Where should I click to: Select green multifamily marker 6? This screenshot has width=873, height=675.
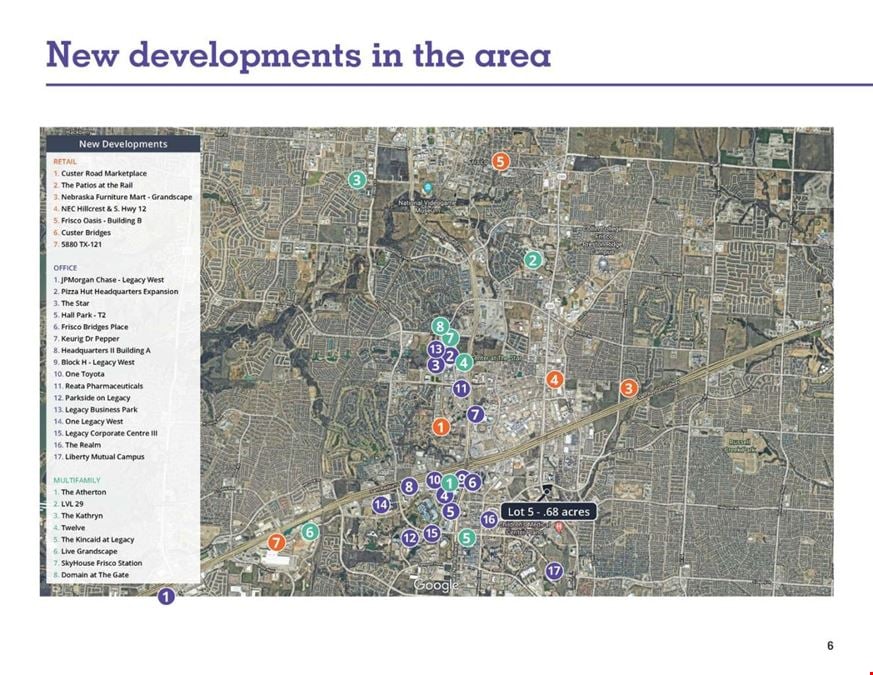310,532
